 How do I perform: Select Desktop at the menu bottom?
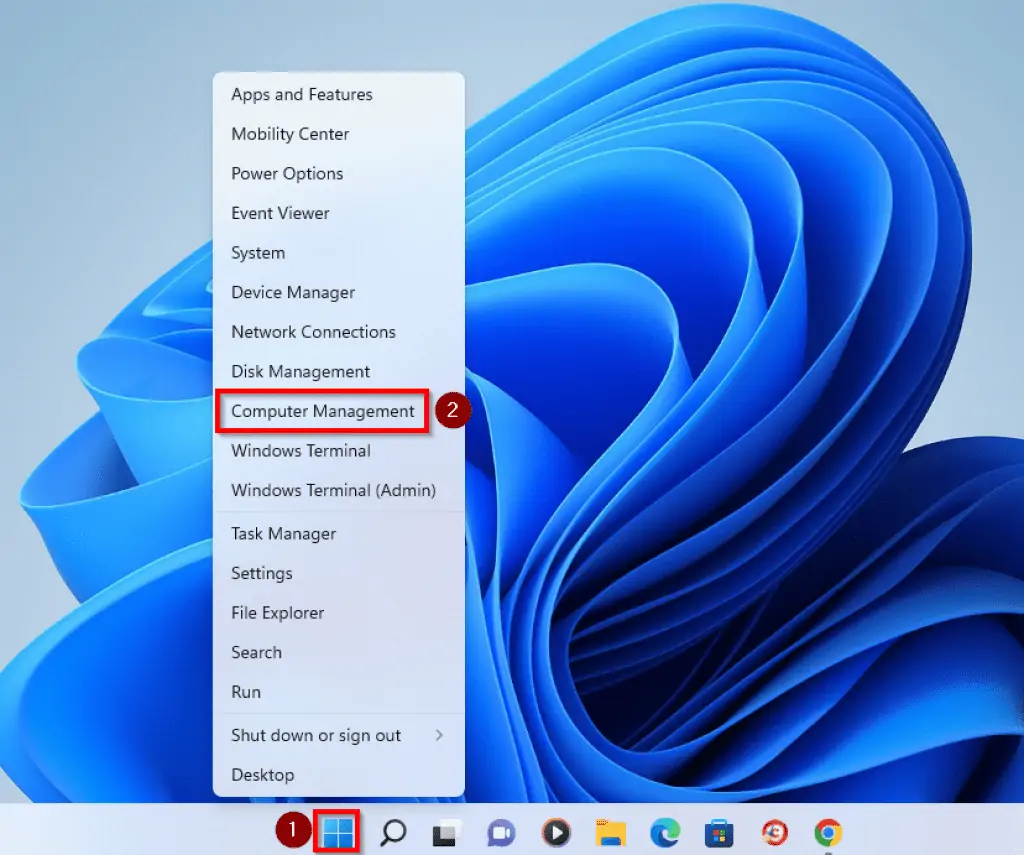click(x=263, y=775)
